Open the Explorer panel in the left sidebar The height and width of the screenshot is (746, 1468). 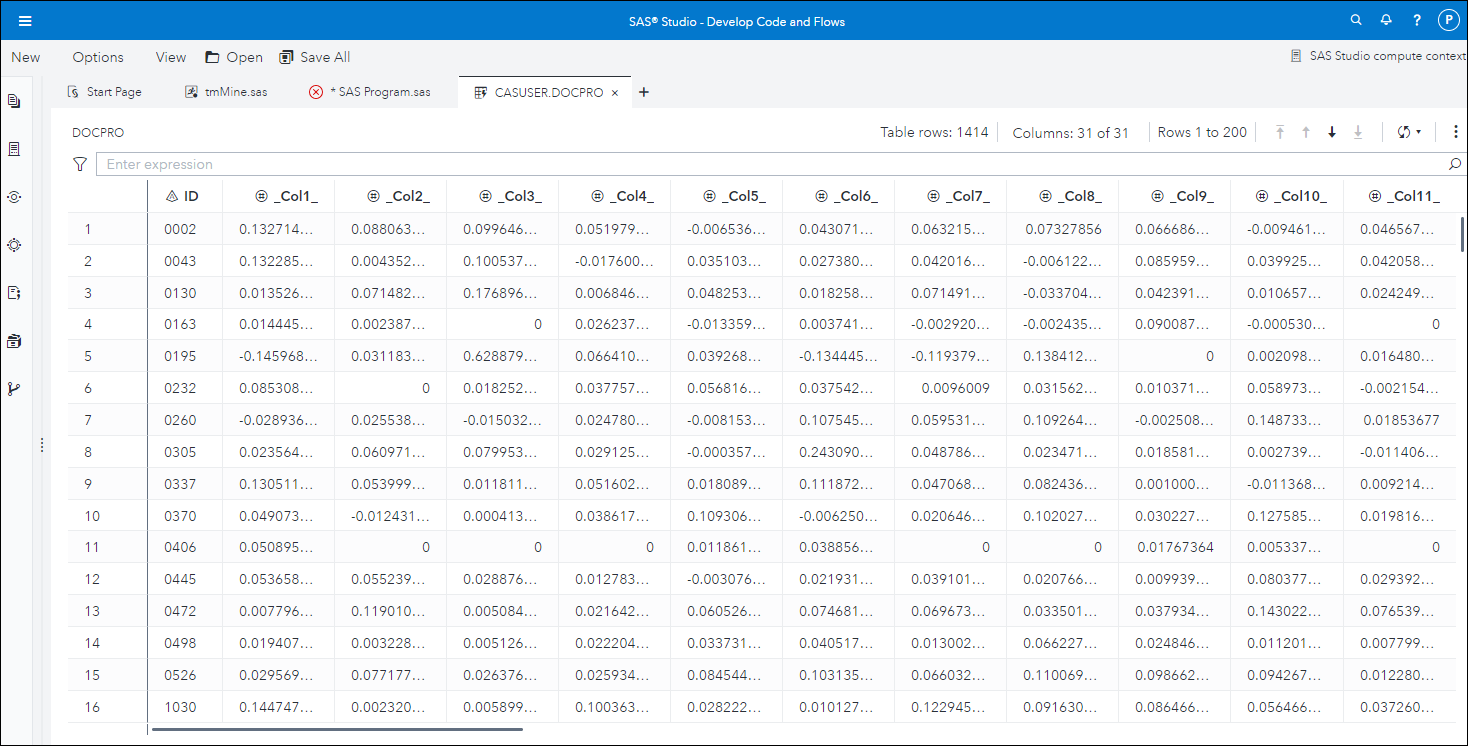click(14, 100)
